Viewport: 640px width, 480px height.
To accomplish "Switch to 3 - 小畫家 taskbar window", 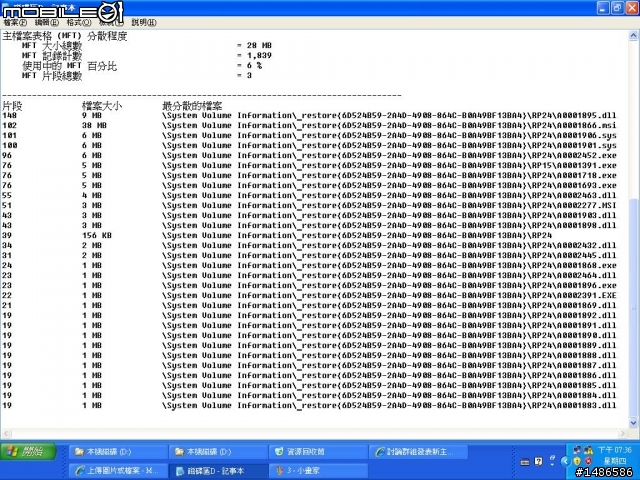I will pyautogui.click(x=318, y=471).
